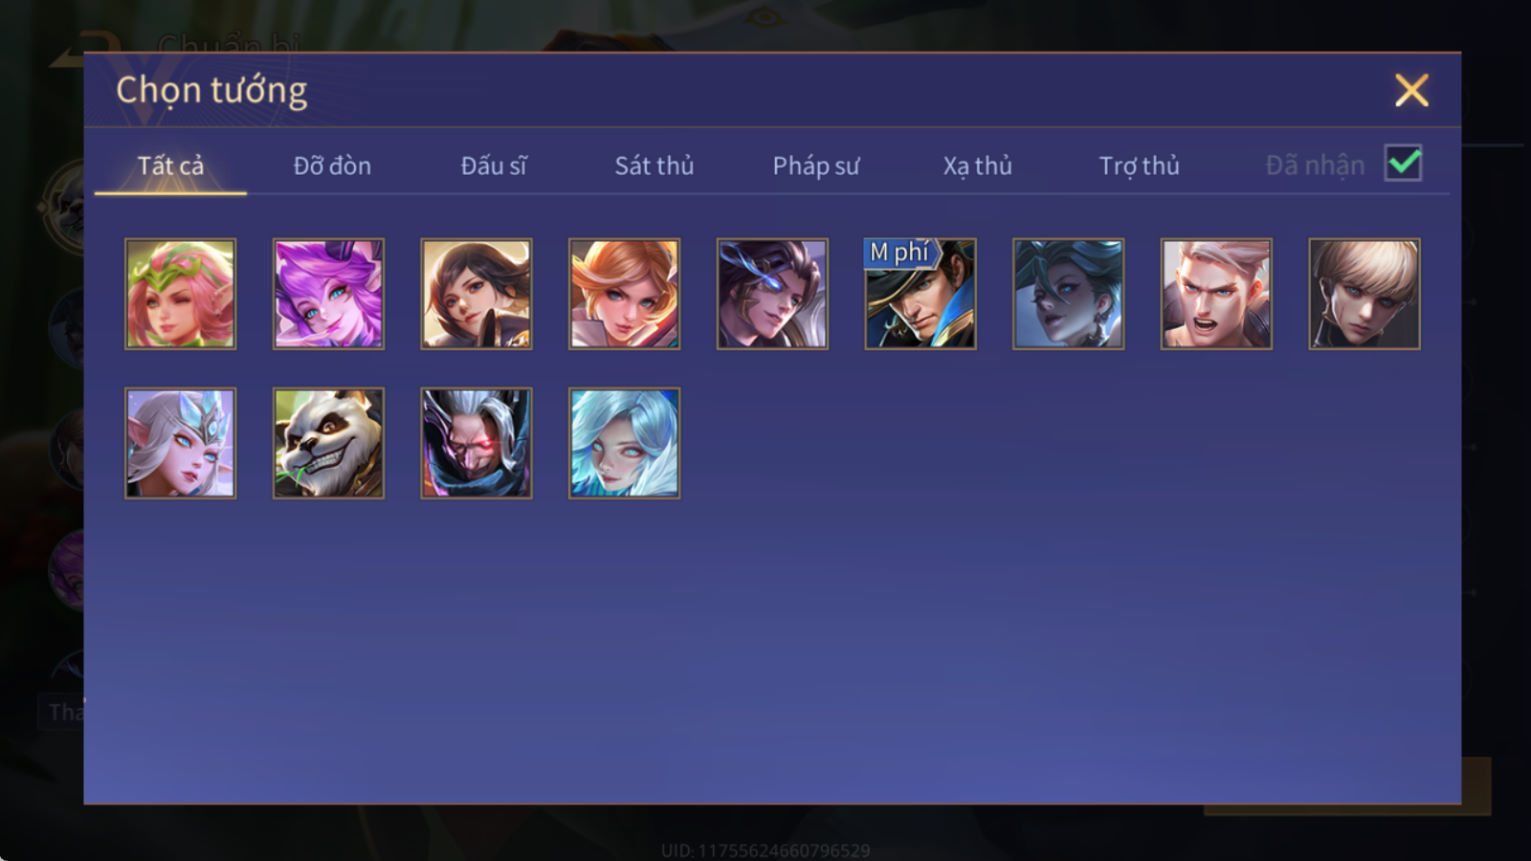
Task: Choose the red-eyed masked hero portrait
Action: tap(476, 443)
